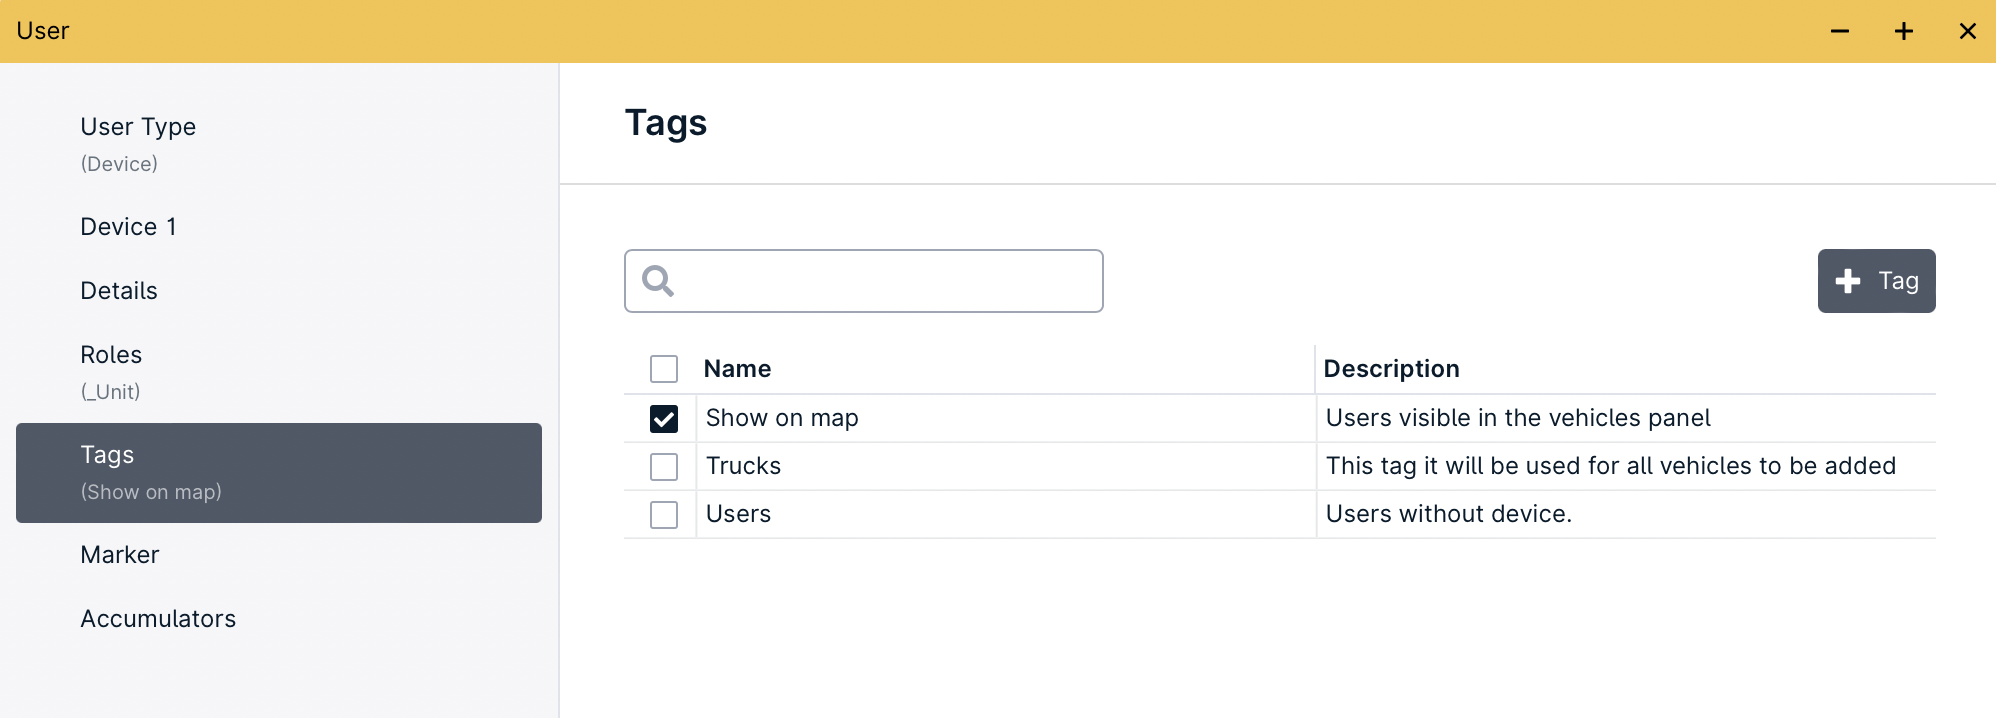Select the 'Users' tag name

(738, 514)
